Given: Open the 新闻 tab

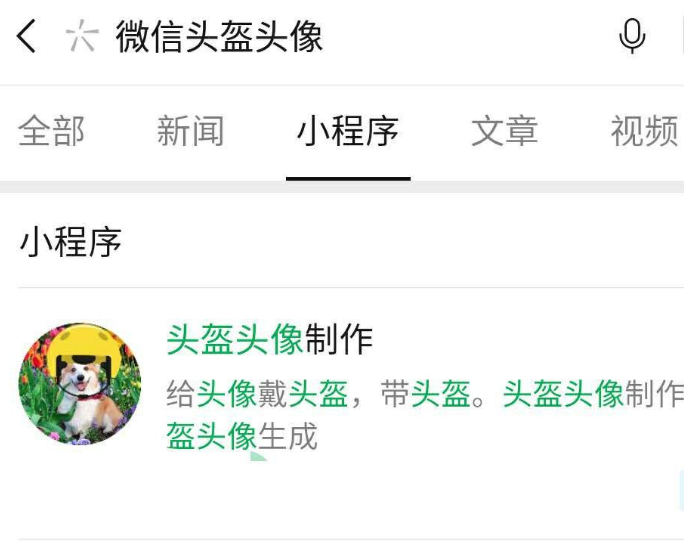Looking at the screenshot, I should [x=191, y=131].
